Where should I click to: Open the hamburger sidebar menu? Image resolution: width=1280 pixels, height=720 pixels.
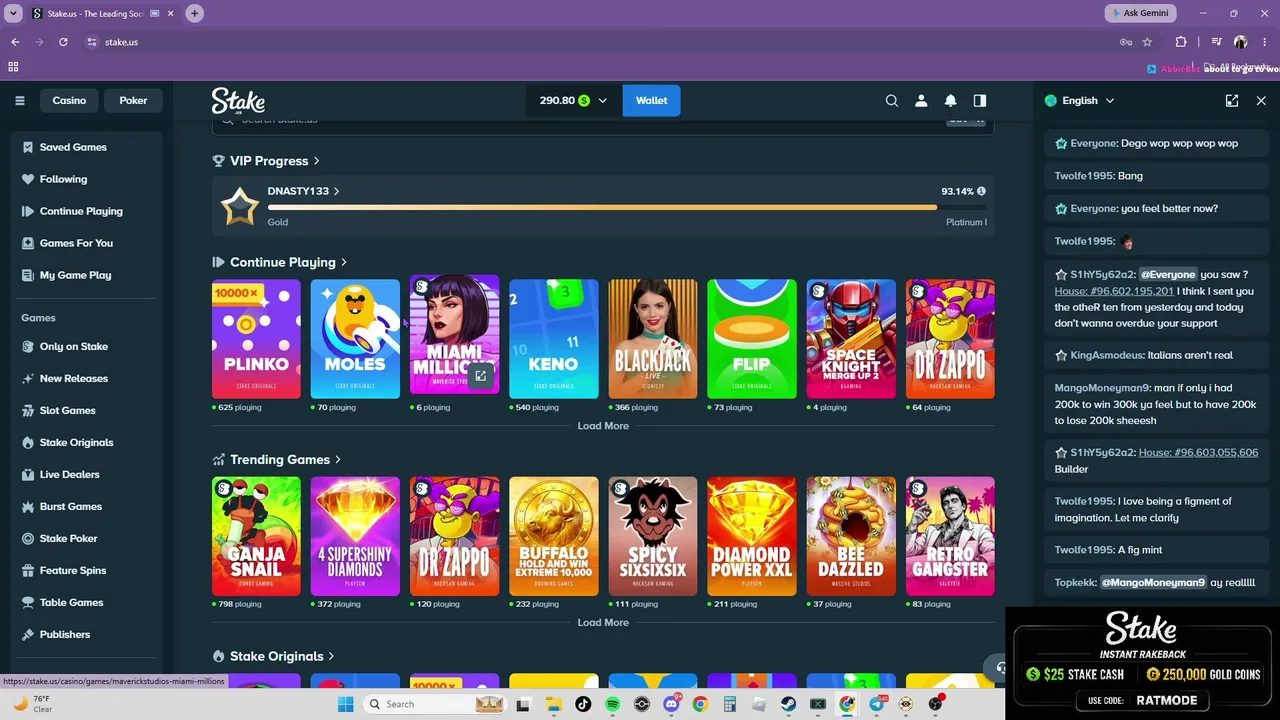click(x=19, y=100)
